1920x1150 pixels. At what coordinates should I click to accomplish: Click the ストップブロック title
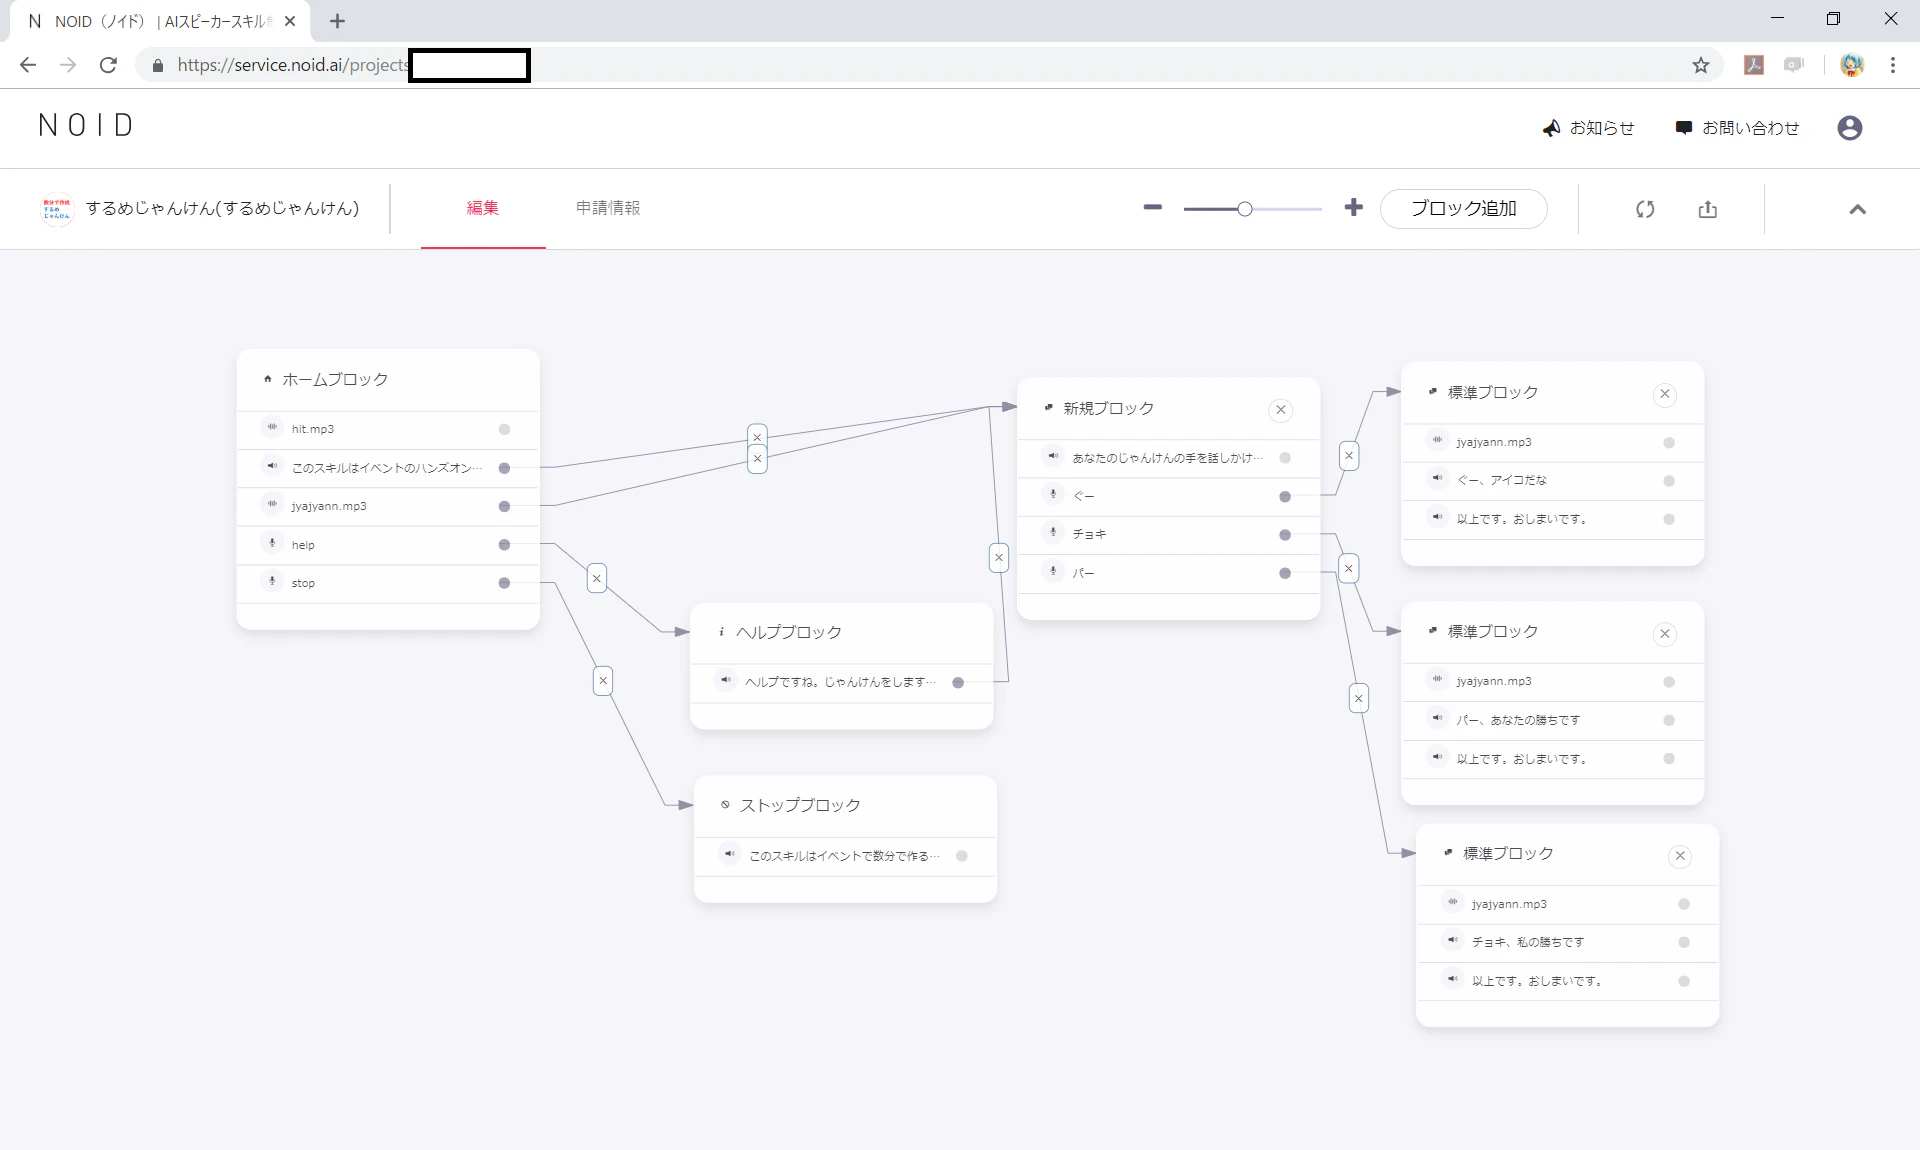[800, 805]
